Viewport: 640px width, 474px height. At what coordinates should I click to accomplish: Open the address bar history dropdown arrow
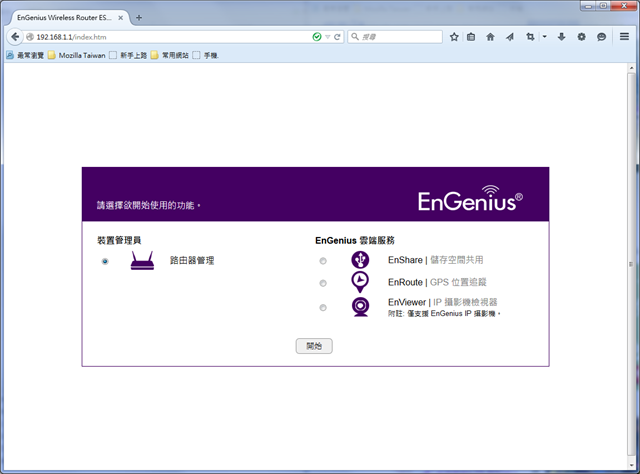tap(327, 37)
